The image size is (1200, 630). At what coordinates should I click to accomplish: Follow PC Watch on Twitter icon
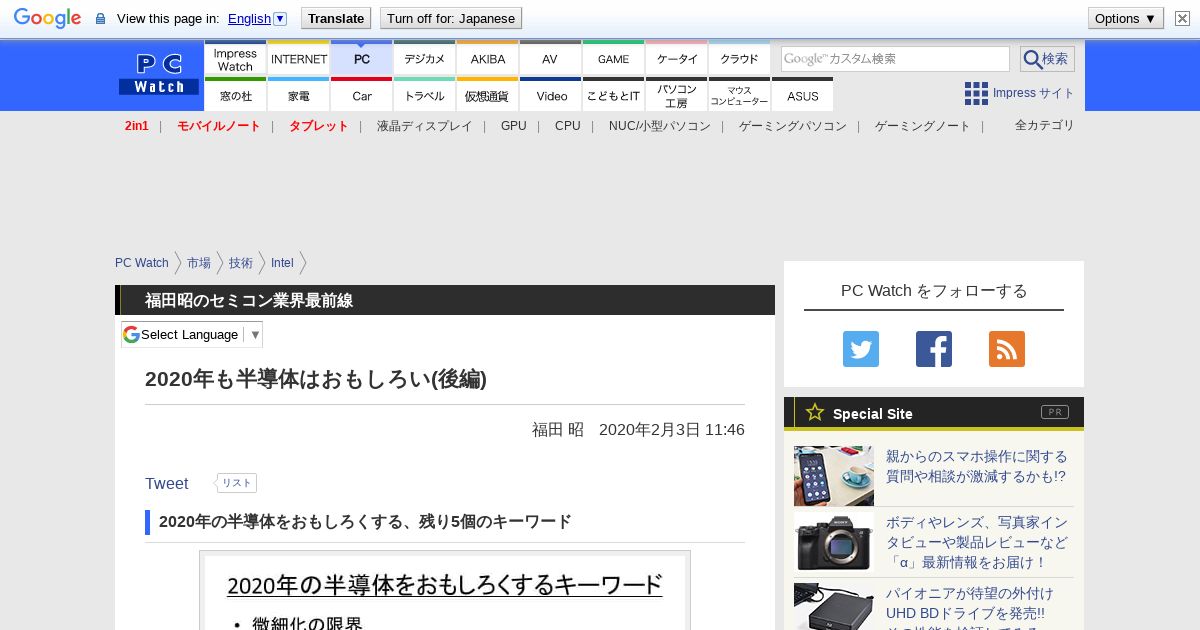(x=861, y=349)
